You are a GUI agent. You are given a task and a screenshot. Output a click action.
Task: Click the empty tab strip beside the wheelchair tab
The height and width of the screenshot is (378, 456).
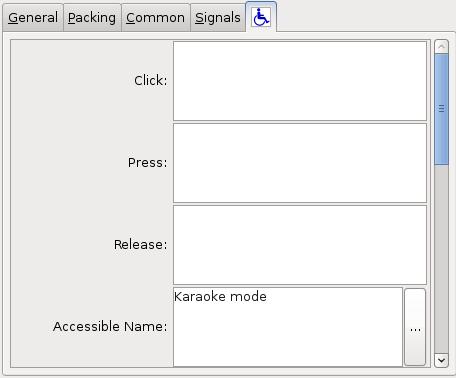(x=365, y=17)
